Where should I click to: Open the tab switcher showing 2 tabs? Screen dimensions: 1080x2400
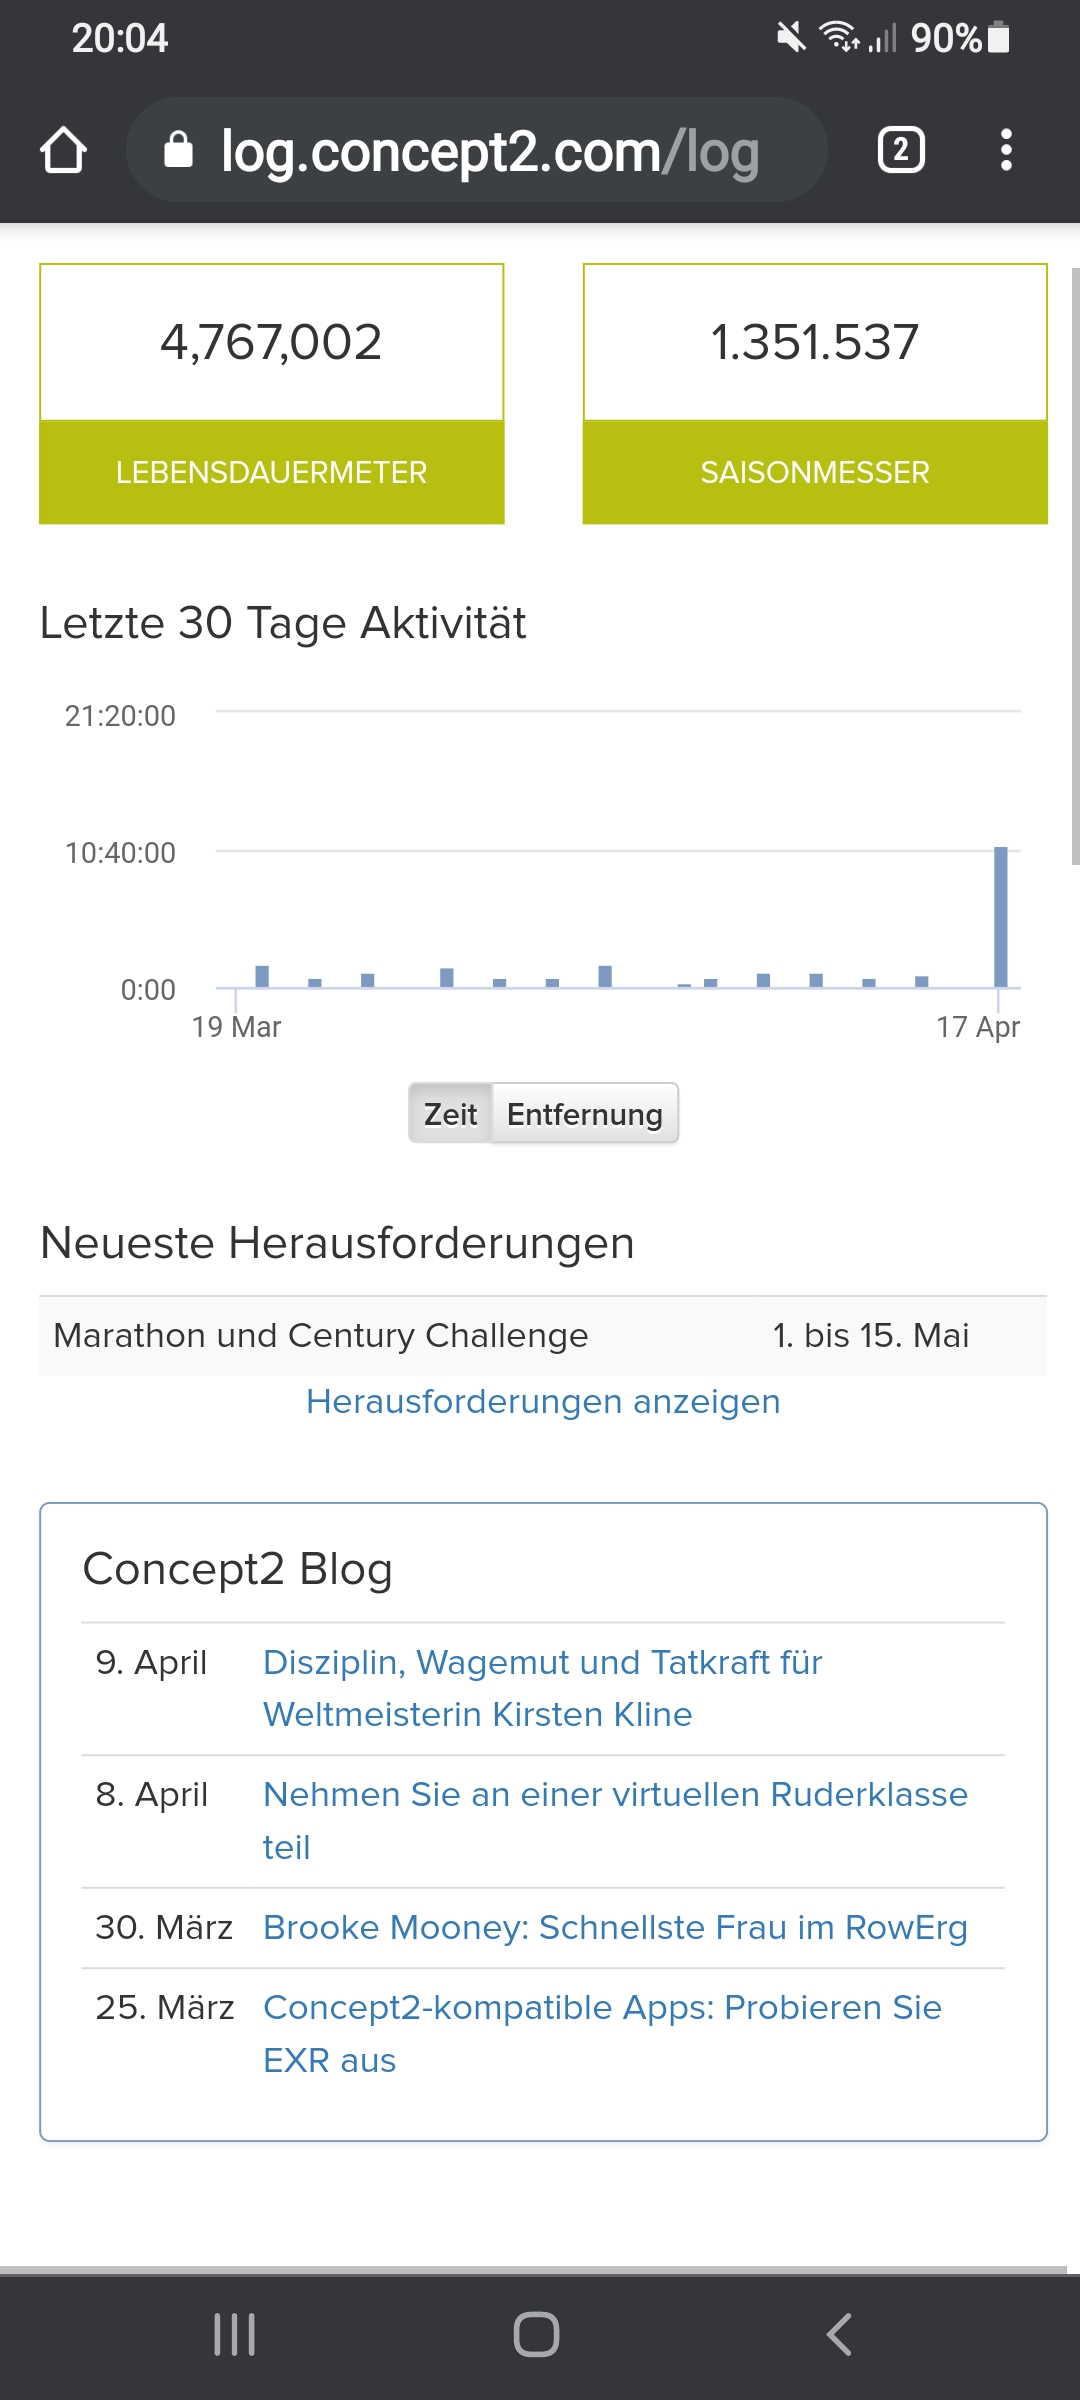pos(901,150)
